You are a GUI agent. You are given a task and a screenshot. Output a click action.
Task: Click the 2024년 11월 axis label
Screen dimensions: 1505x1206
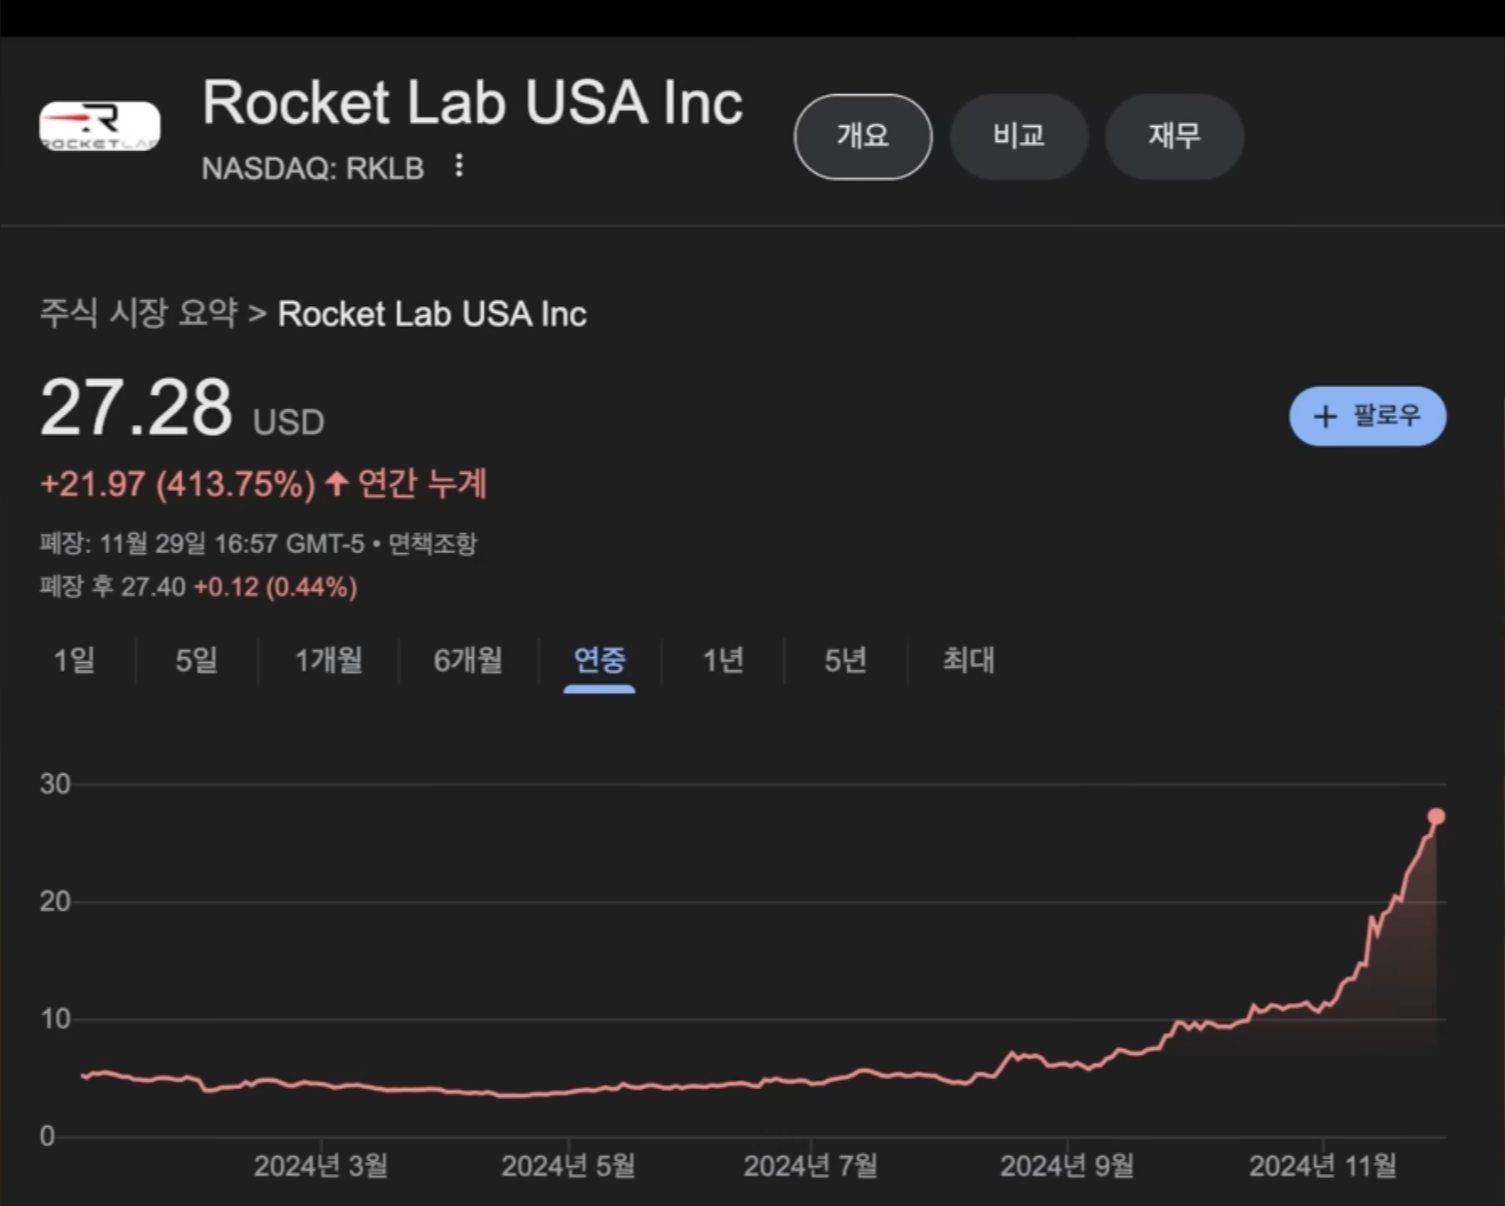(1323, 1166)
